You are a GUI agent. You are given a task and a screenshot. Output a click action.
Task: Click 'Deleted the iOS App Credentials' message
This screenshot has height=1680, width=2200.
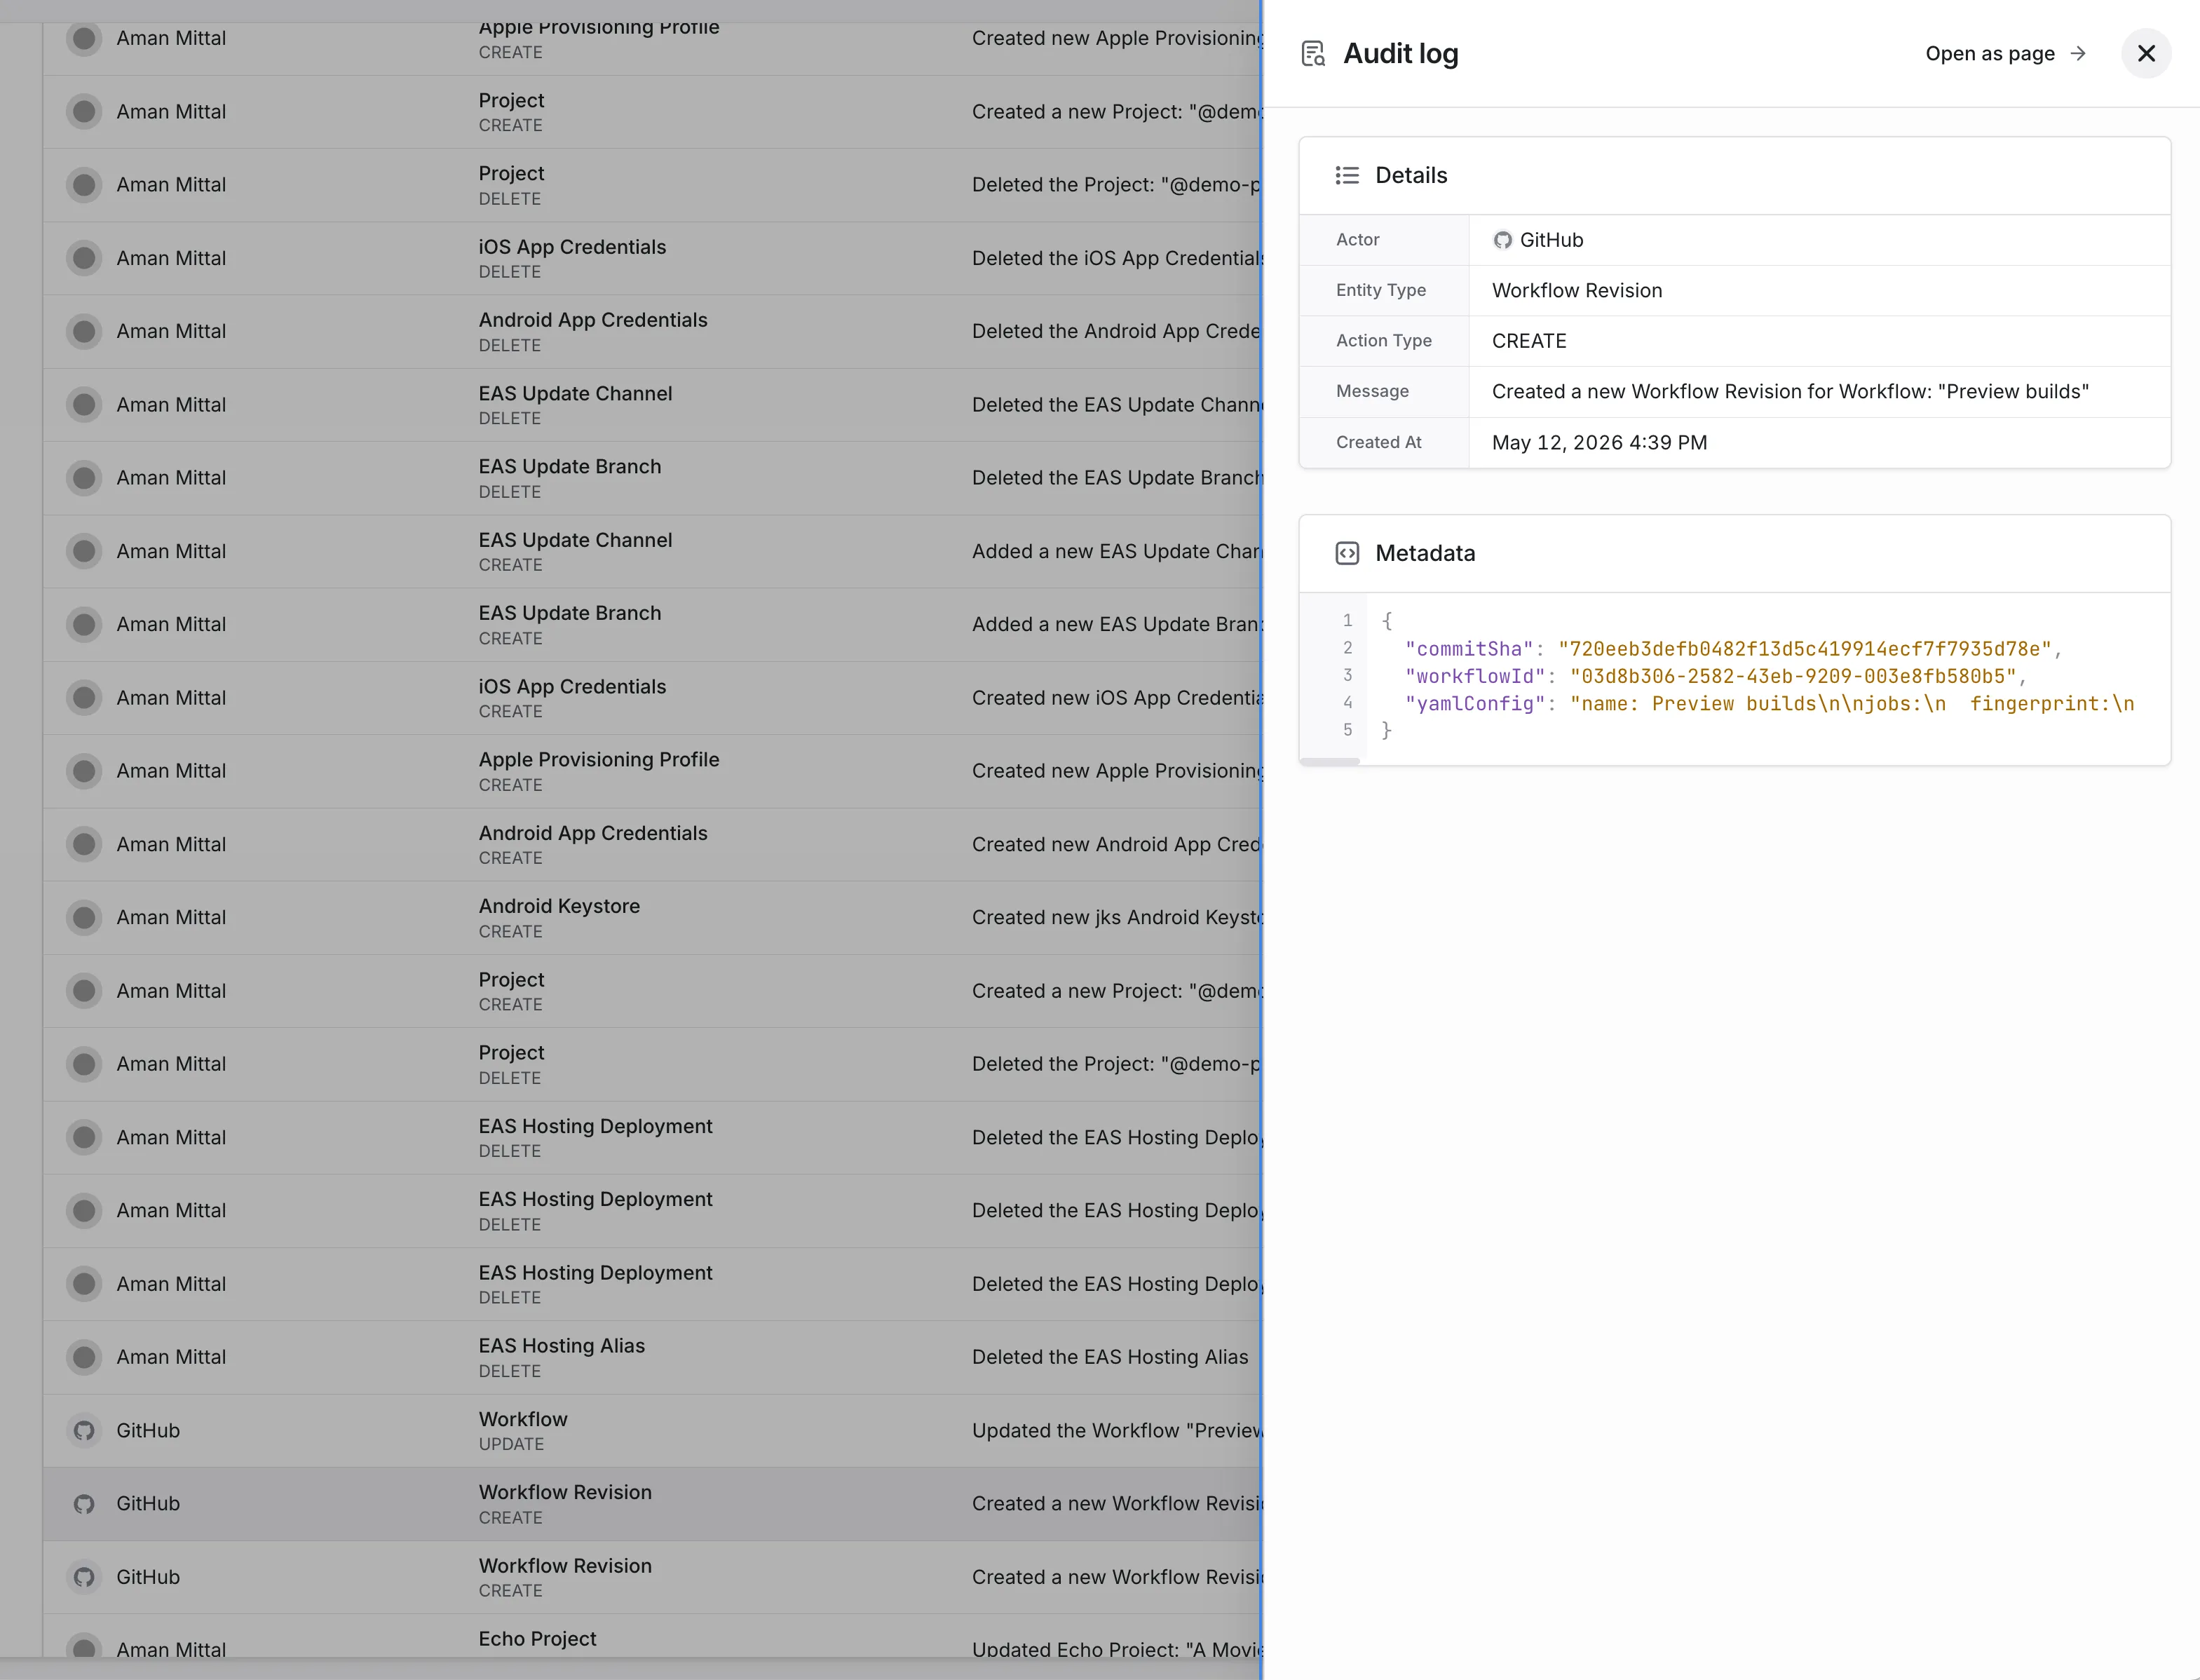[1117, 258]
